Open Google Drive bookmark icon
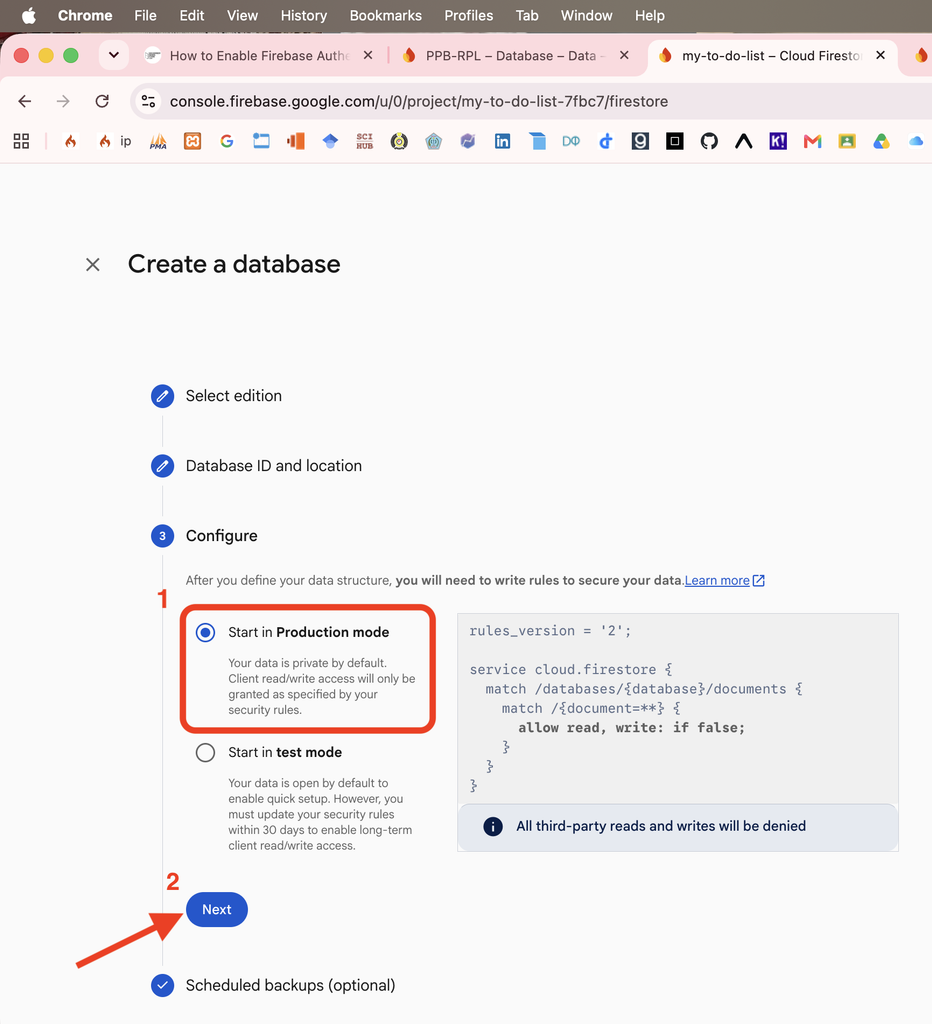The width and height of the screenshot is (932, 1024). pos(881,141)
